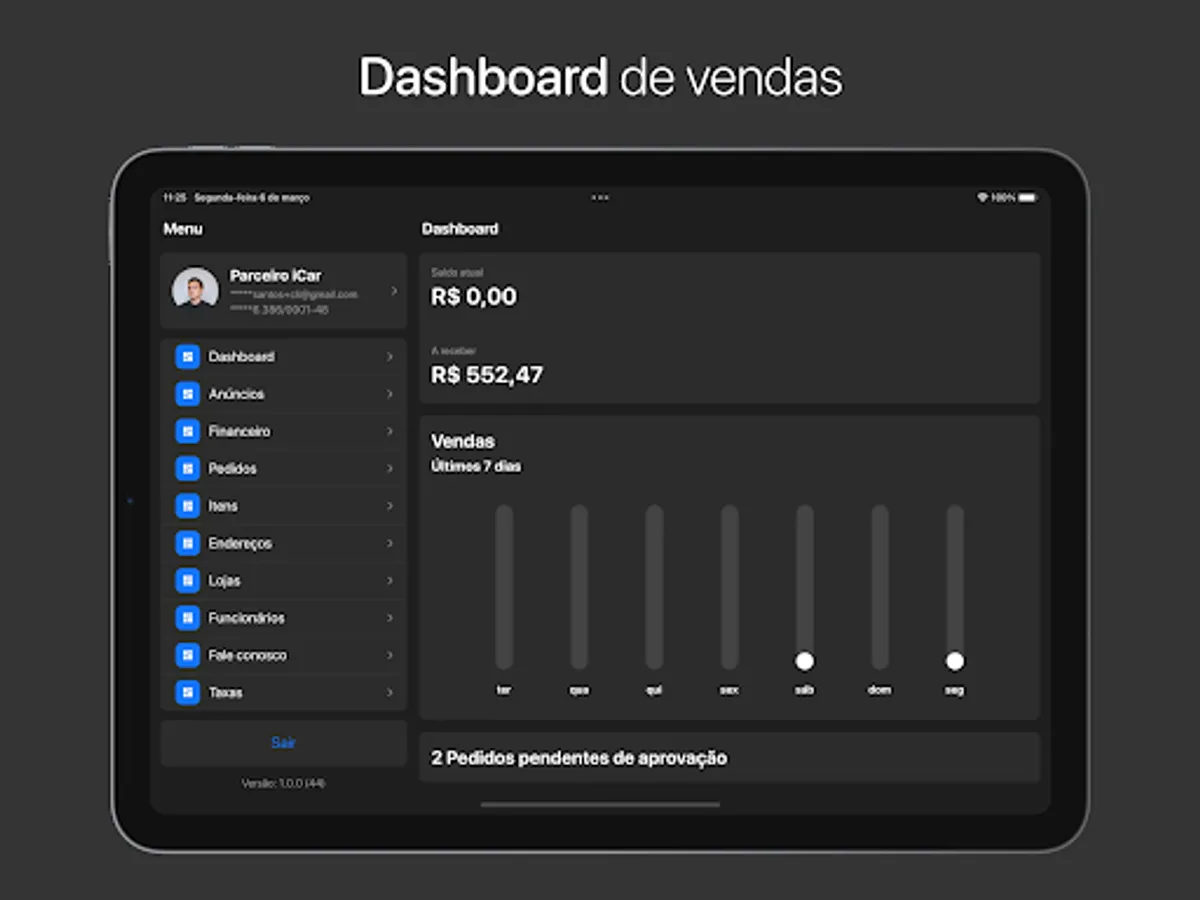The width and height of the screenshot is (1200, 900).
Task: Select the Pedidos menu icon
Action: coord(188,468)
